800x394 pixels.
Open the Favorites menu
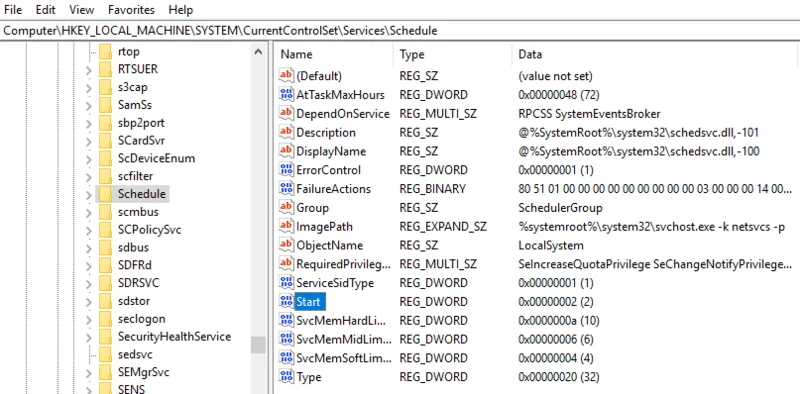coord(131,10)
